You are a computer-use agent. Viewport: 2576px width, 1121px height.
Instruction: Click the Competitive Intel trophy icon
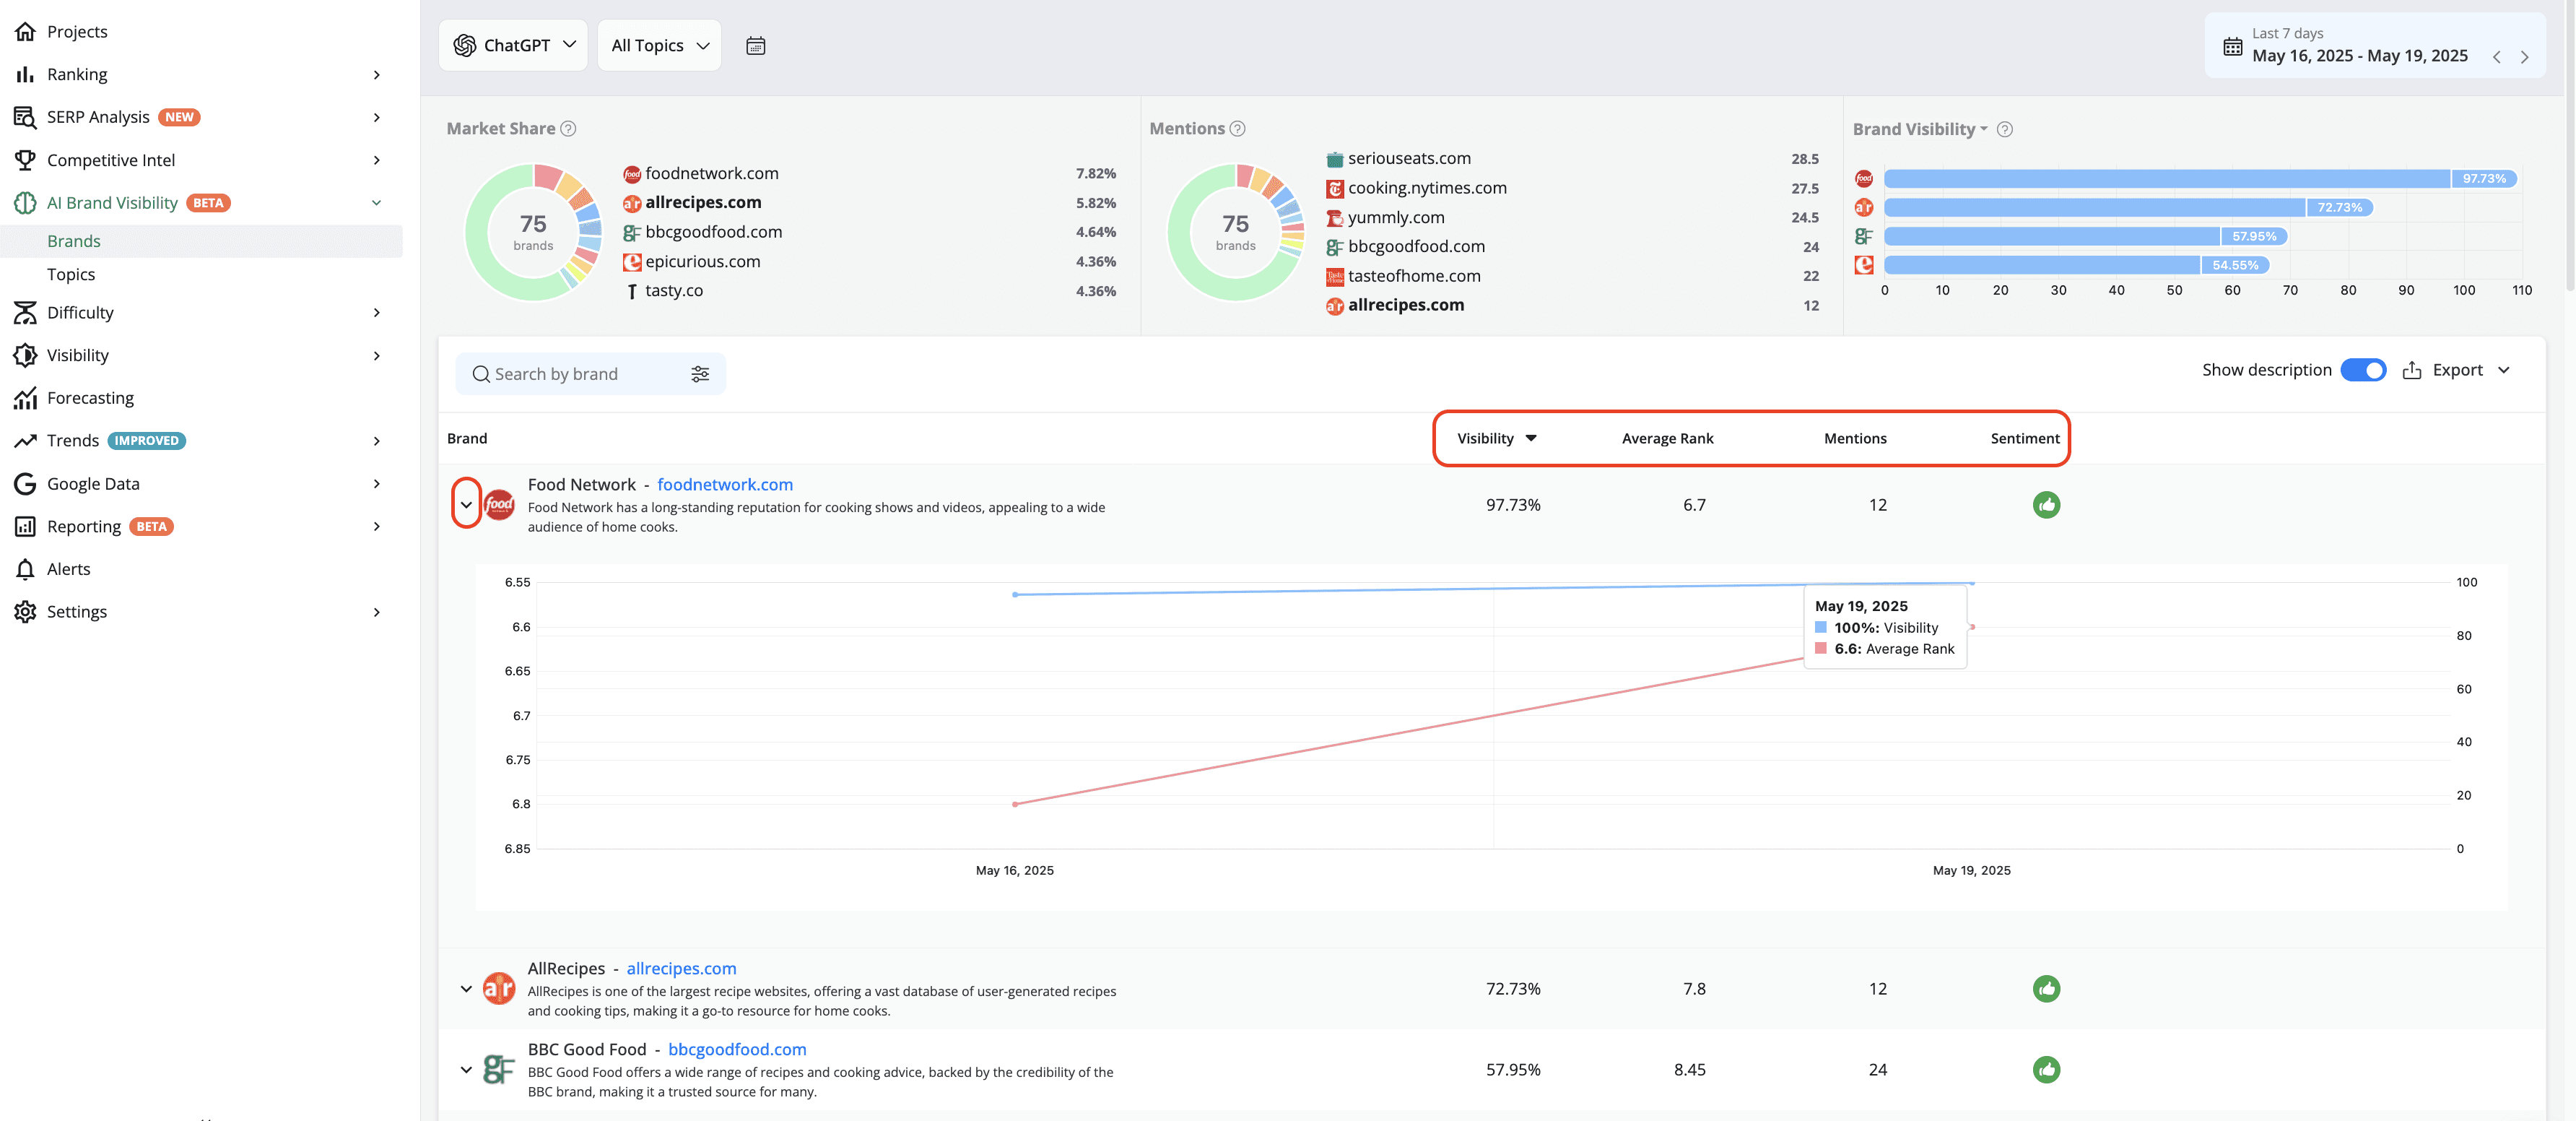click(25, 160)
